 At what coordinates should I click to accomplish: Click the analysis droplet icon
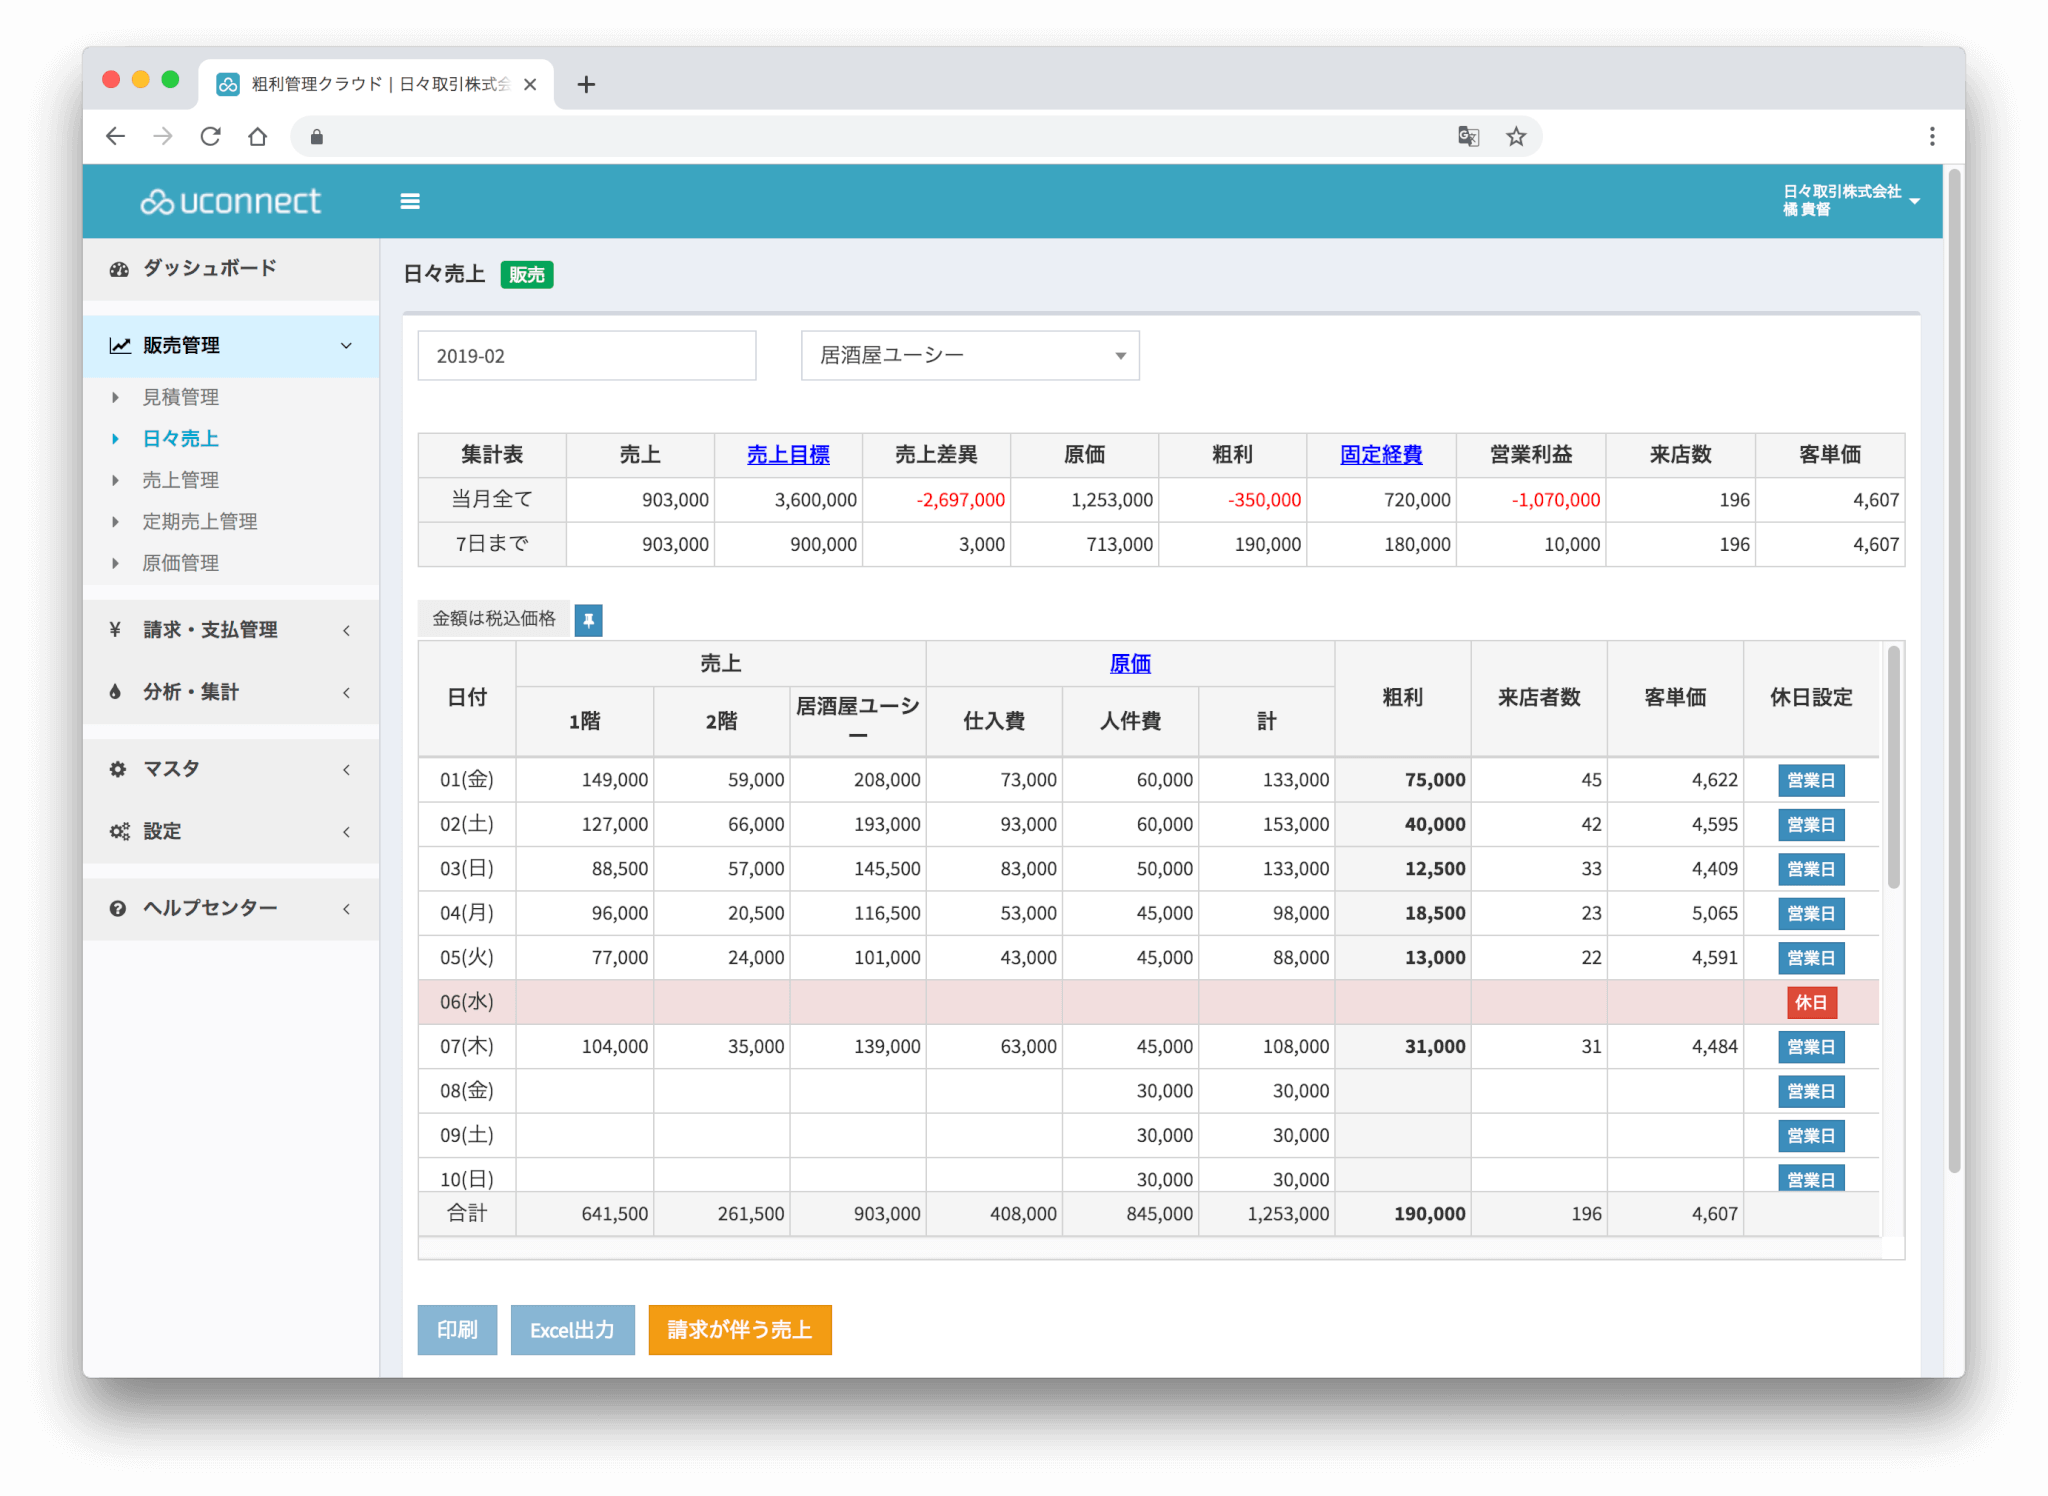(115, 692)
